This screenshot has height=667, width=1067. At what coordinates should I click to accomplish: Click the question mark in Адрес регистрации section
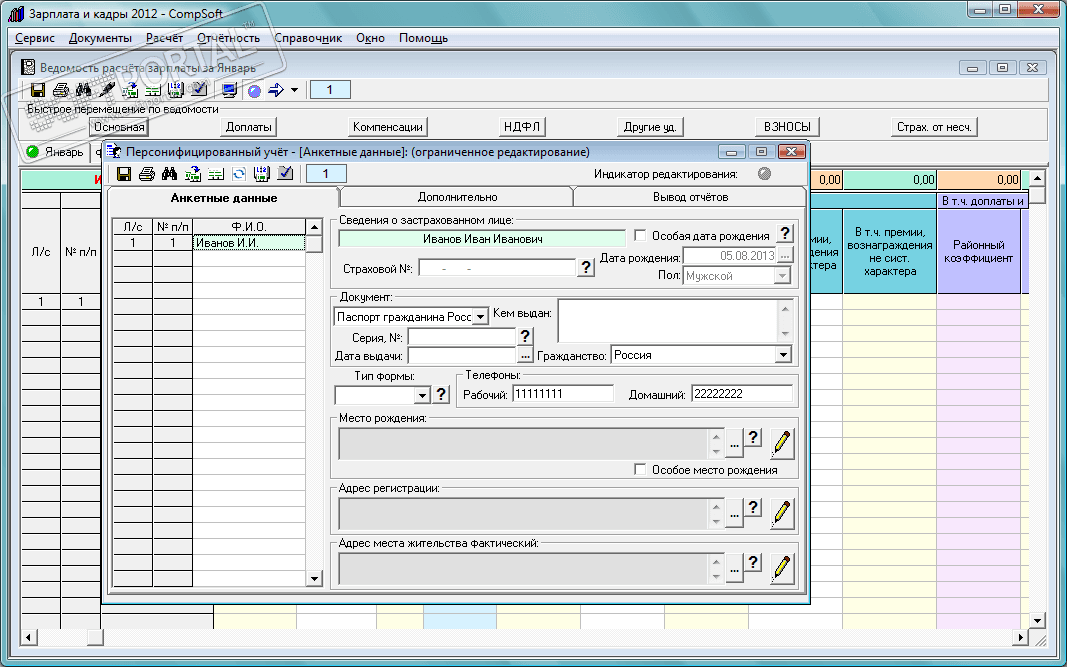[753, 507]
